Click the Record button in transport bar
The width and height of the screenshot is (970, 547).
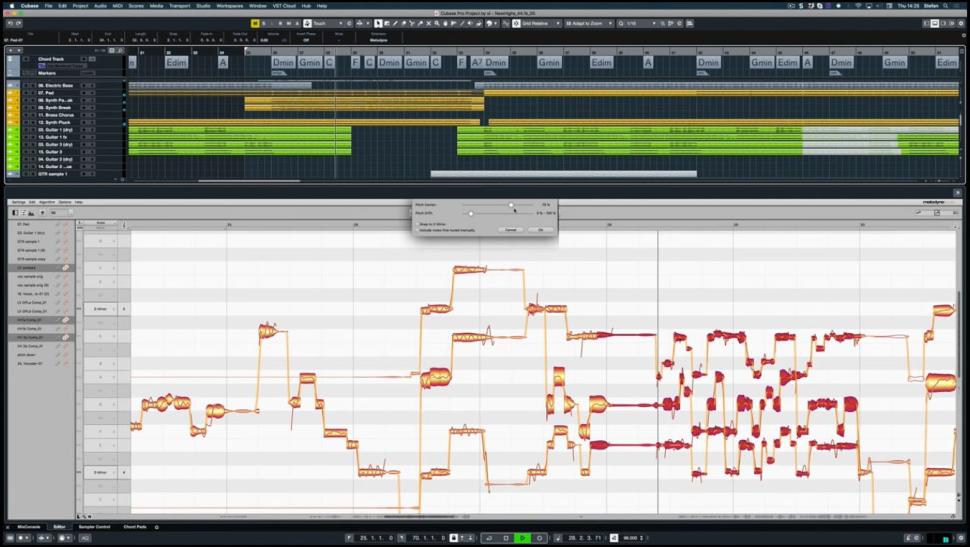[539, 538]
